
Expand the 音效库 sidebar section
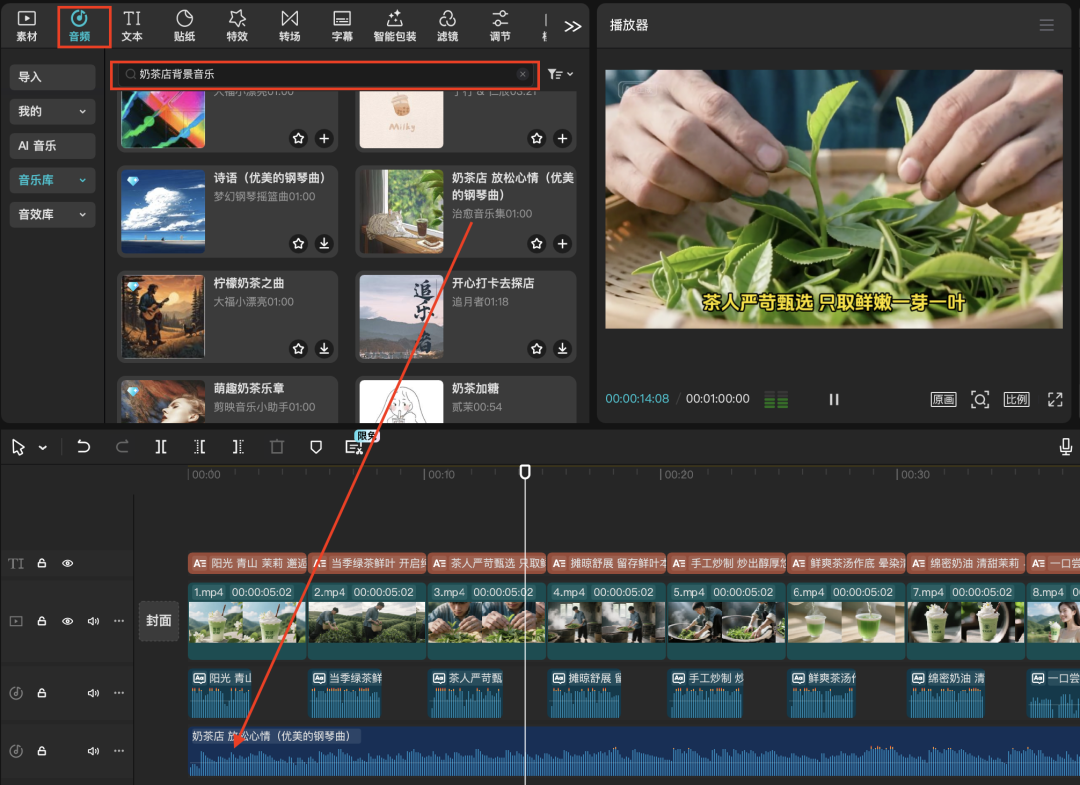[52, 214]
